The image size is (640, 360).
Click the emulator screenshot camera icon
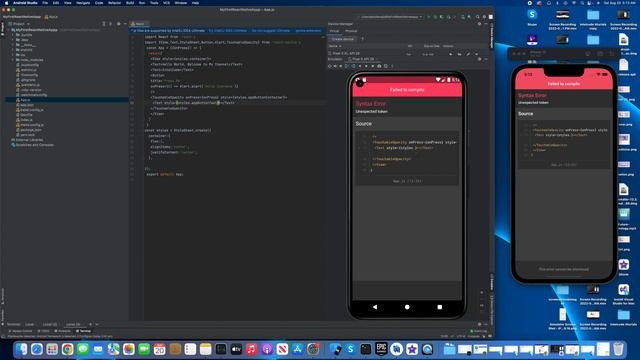pos(379,66)
